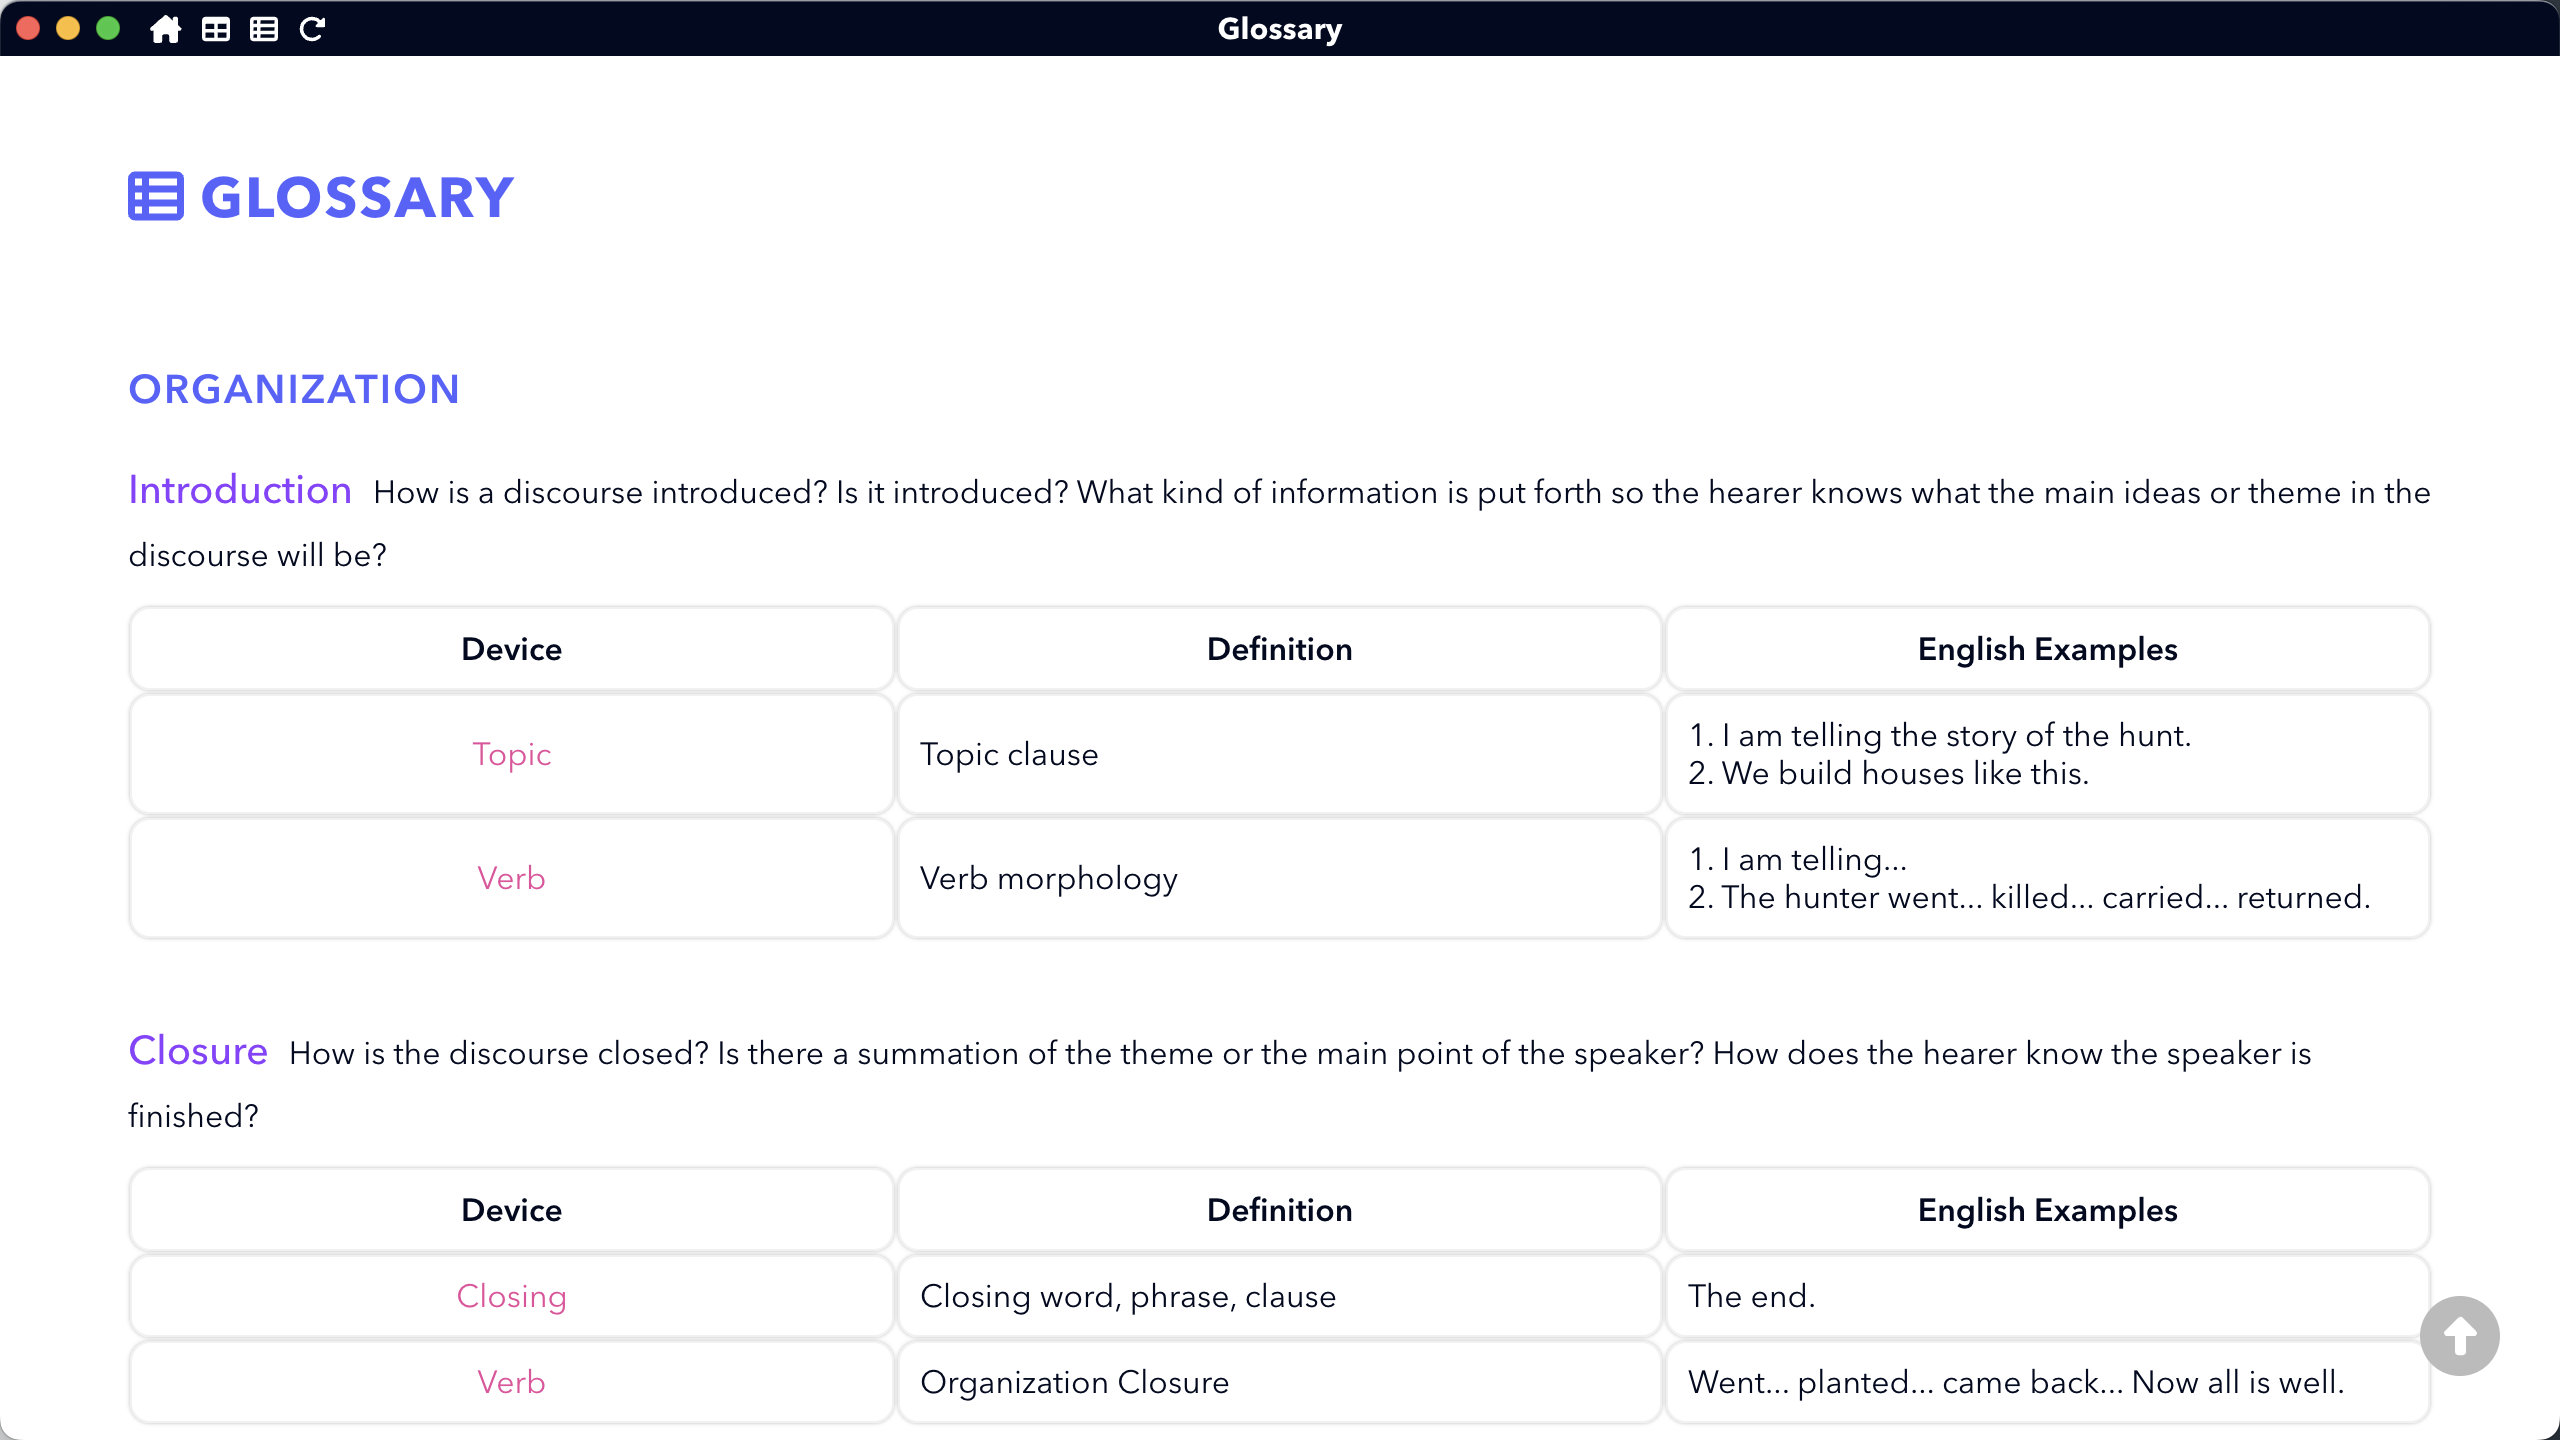Open the Verb link under Introduction table
This screenshot has width=2560, height=1440.
tap(511, 878)
